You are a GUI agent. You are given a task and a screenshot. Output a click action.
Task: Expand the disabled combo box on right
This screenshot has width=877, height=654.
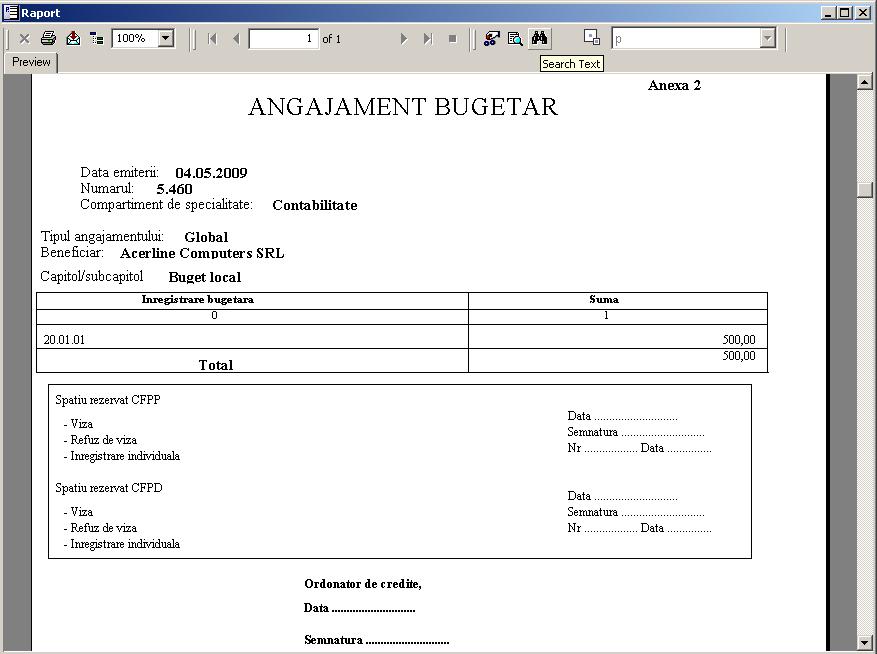767,38
